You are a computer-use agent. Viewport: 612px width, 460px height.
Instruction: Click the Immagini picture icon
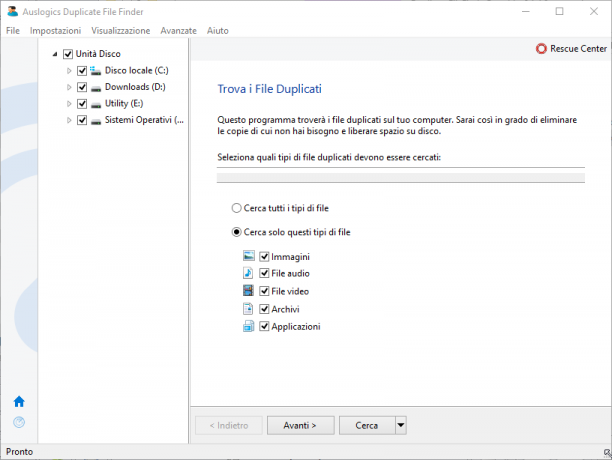tap(249, 256)
